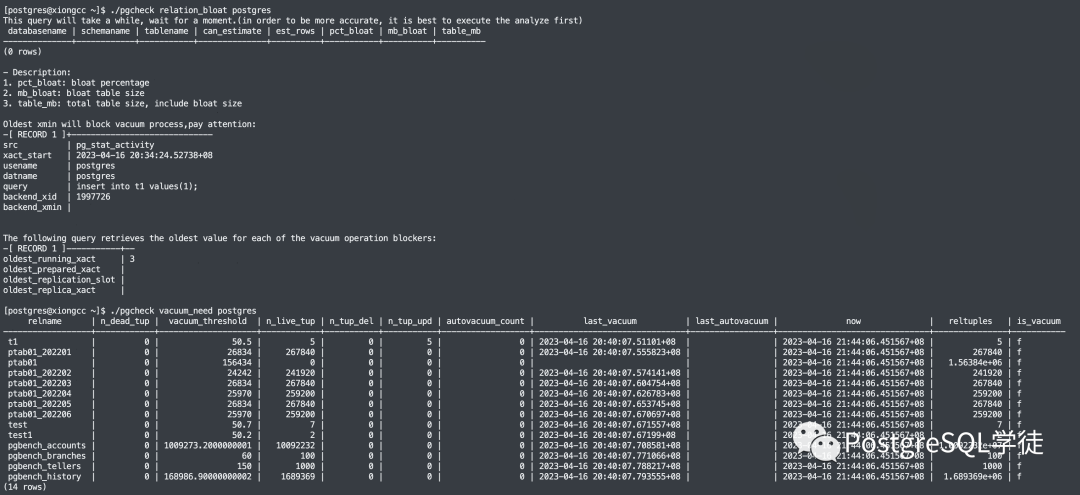Select the 'n_dead_tup' column header
The height and width of the screenshot is (495, 1080).
pos(125,322)
